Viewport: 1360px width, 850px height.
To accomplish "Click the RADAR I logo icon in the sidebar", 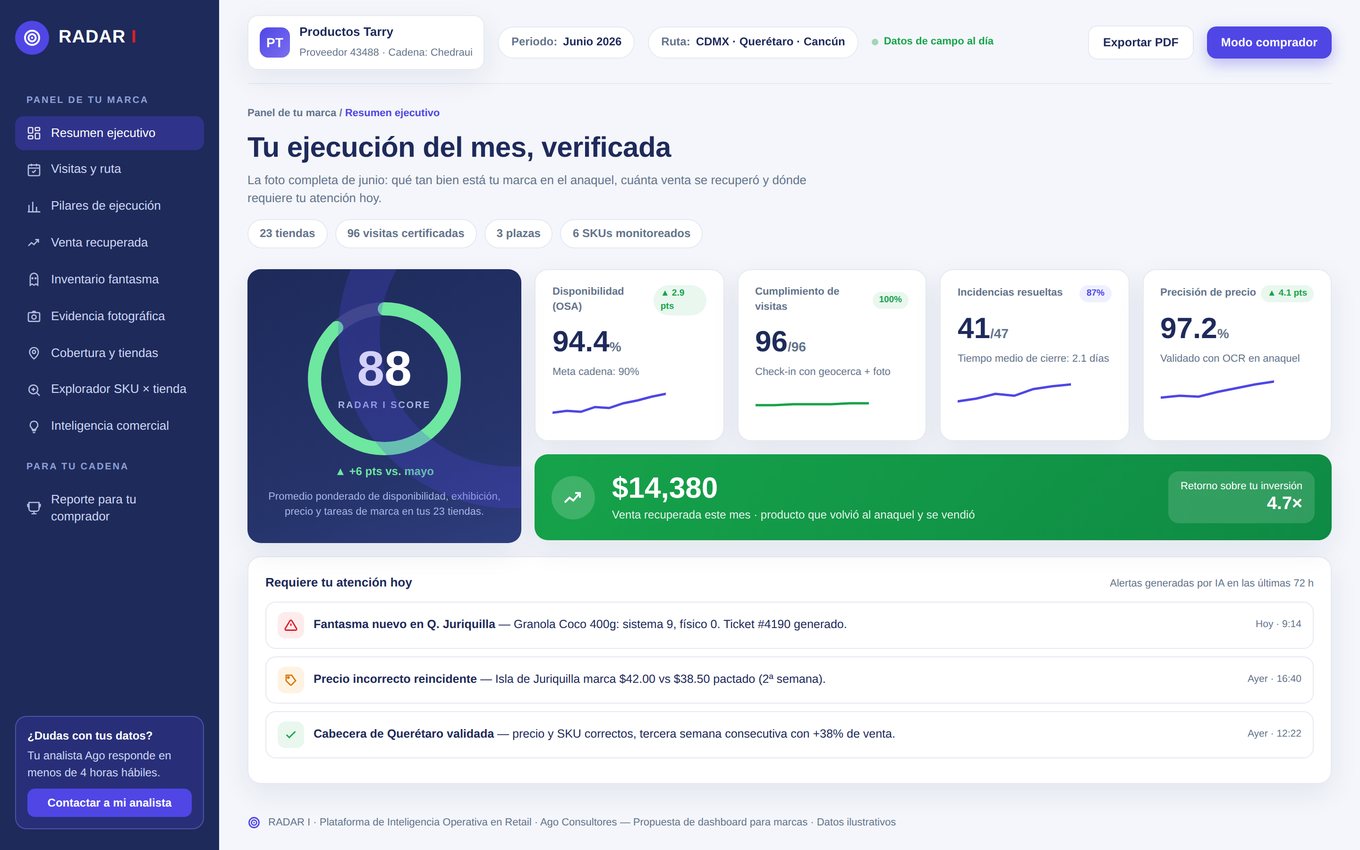I will [32, 38].
